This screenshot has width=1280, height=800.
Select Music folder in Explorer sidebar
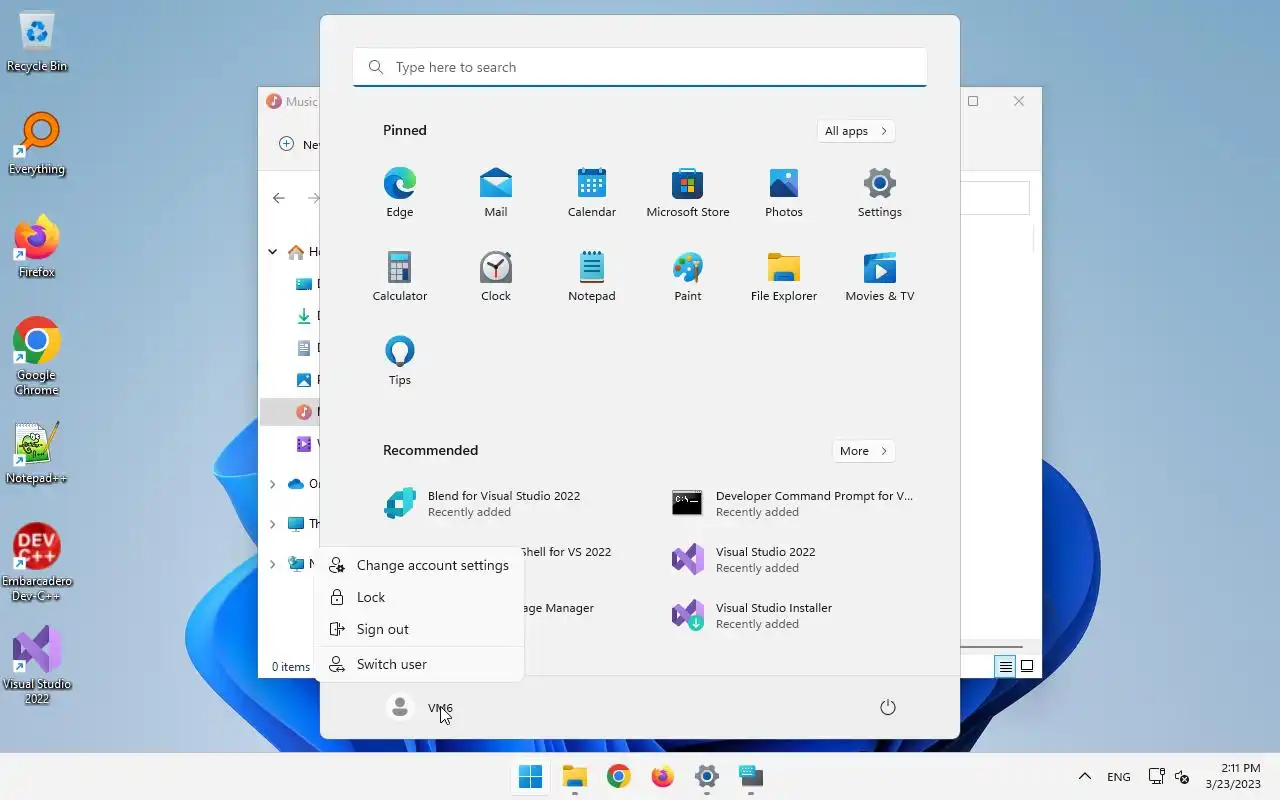pos(290,412)
